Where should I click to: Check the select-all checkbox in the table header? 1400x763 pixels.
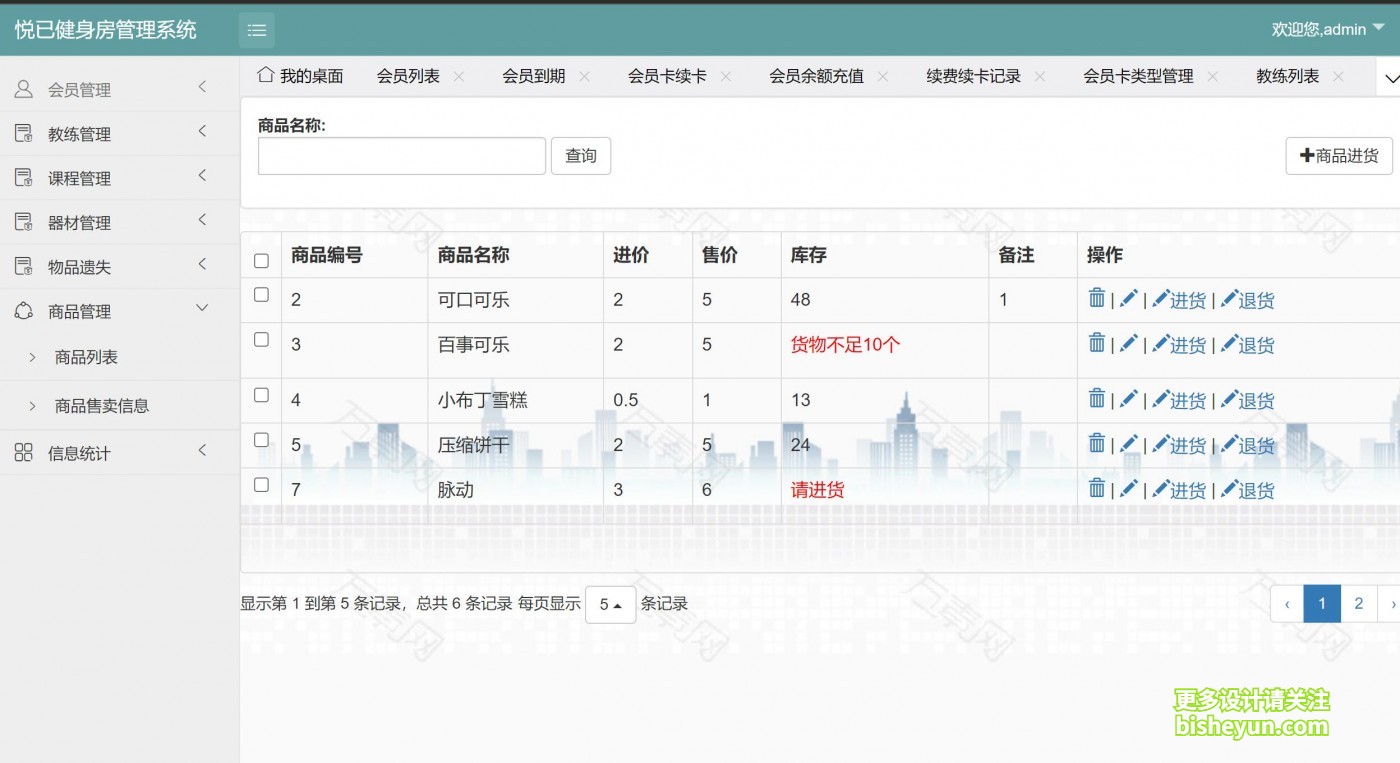point(261,259)
